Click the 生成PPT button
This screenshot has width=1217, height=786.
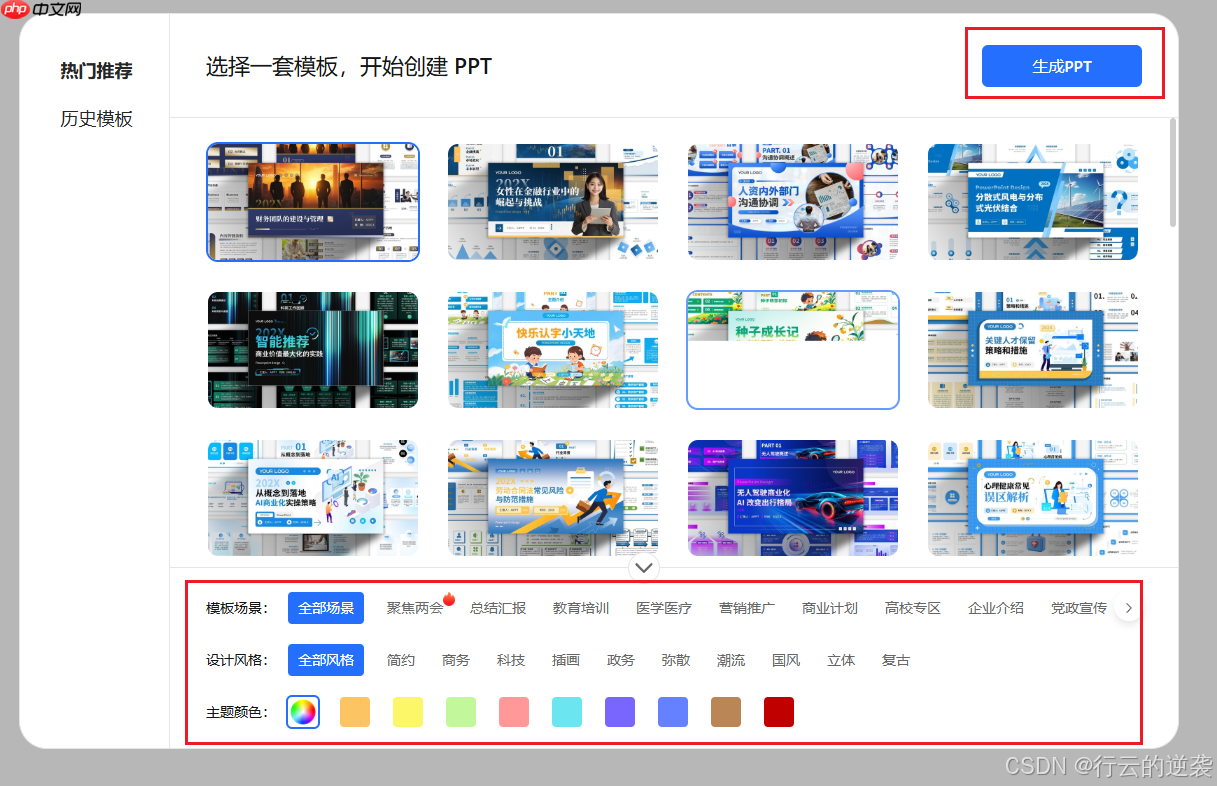(x=1061, y=65)
